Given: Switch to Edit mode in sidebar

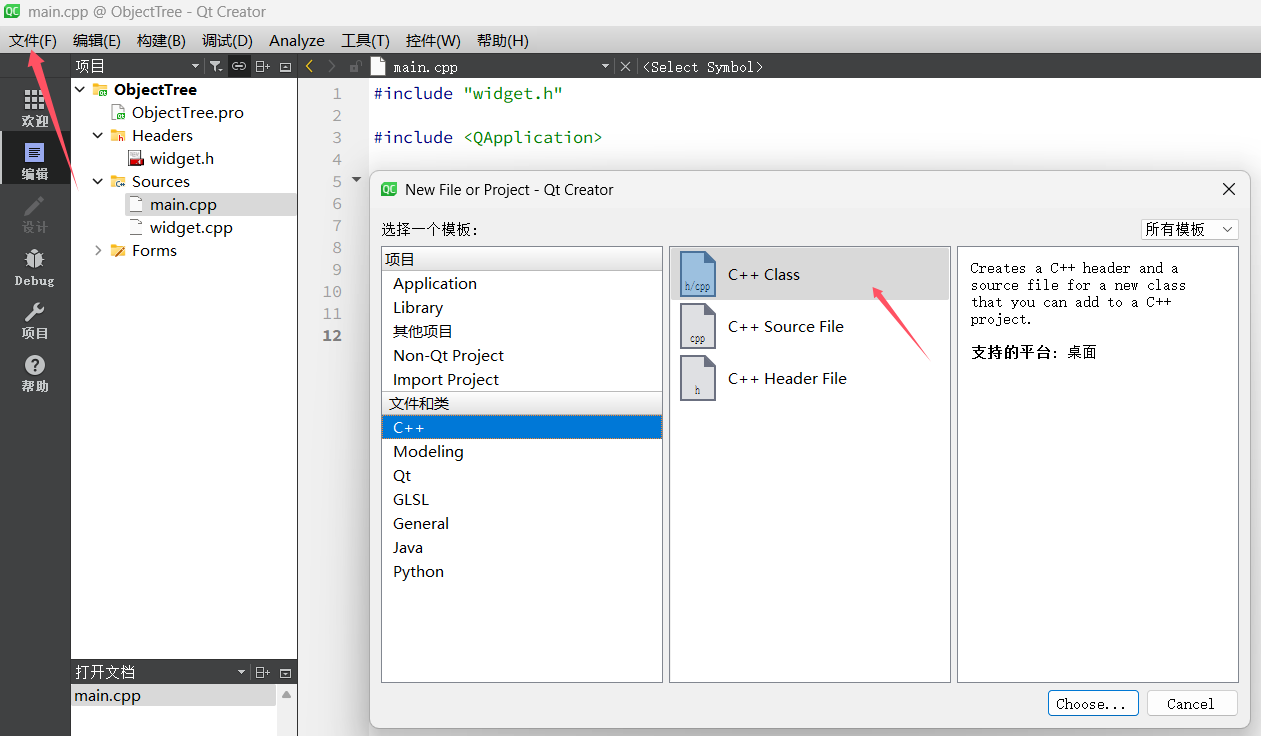Looking at the screenshot, I should click(x=35, y=161).
